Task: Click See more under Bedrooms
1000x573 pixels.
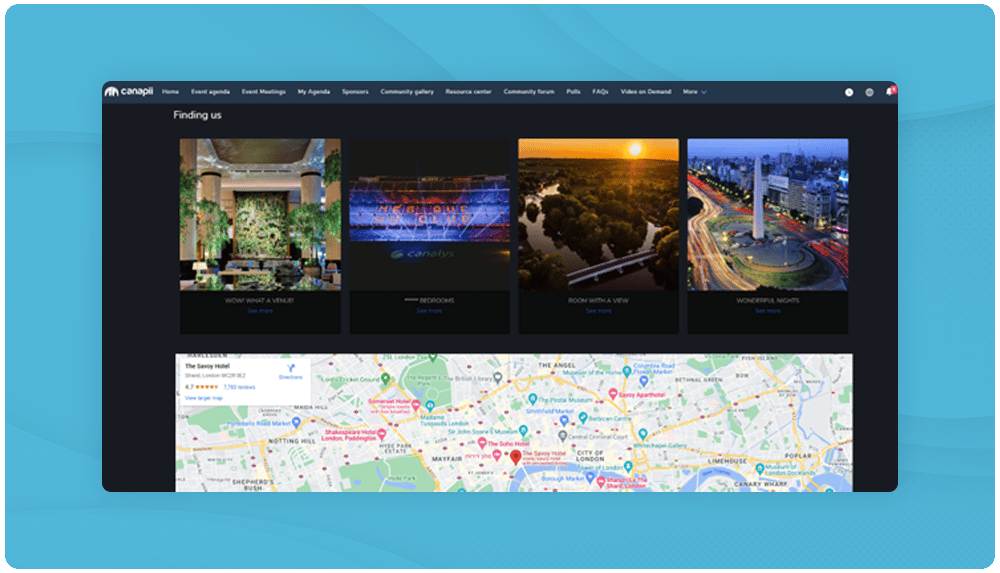Action: click(x=429, y=311)
